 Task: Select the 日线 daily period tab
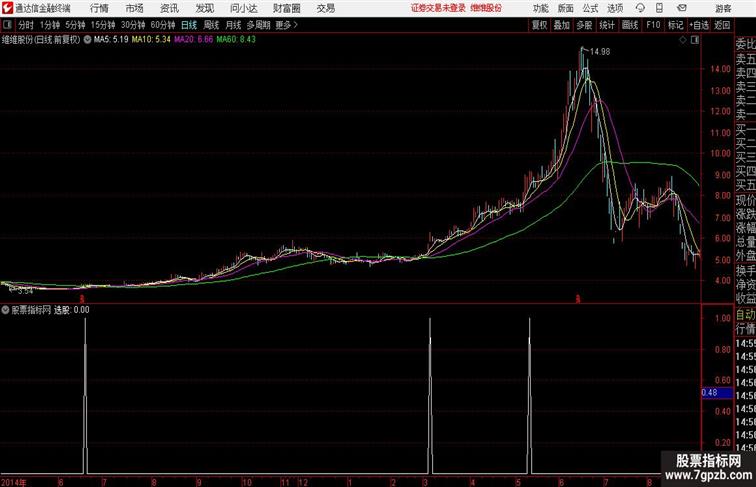[189, 25]
